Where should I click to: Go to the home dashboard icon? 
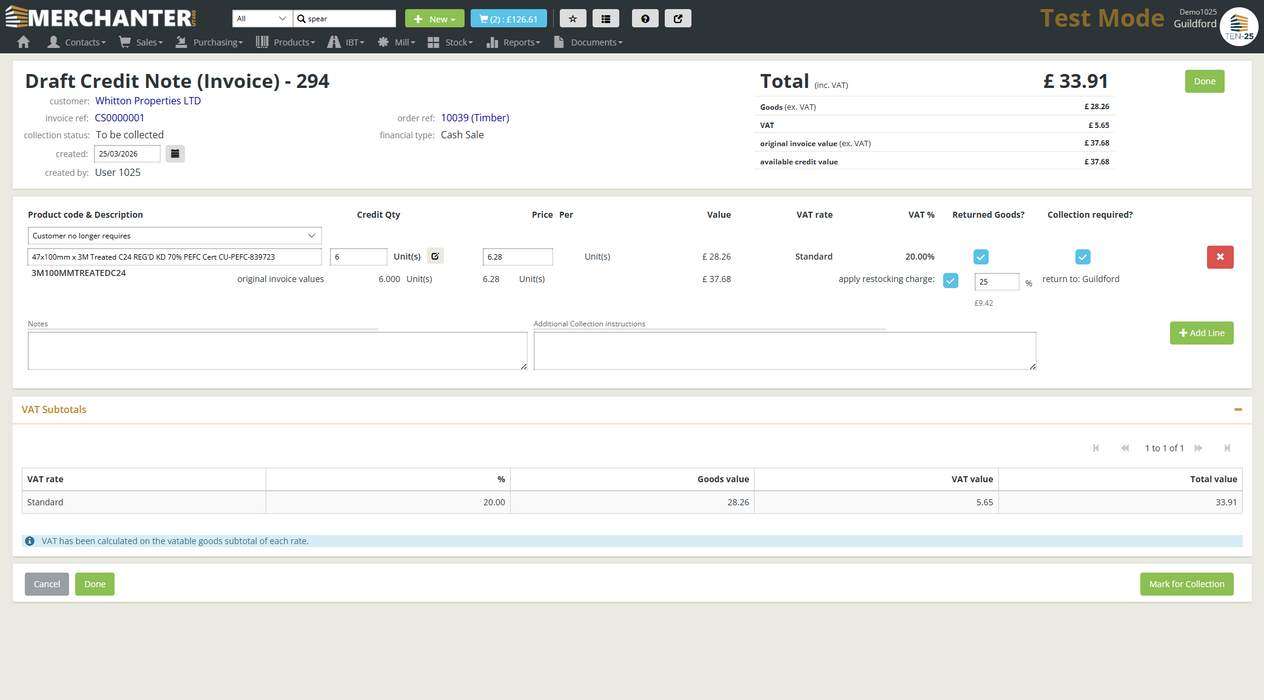pos(24,42)
